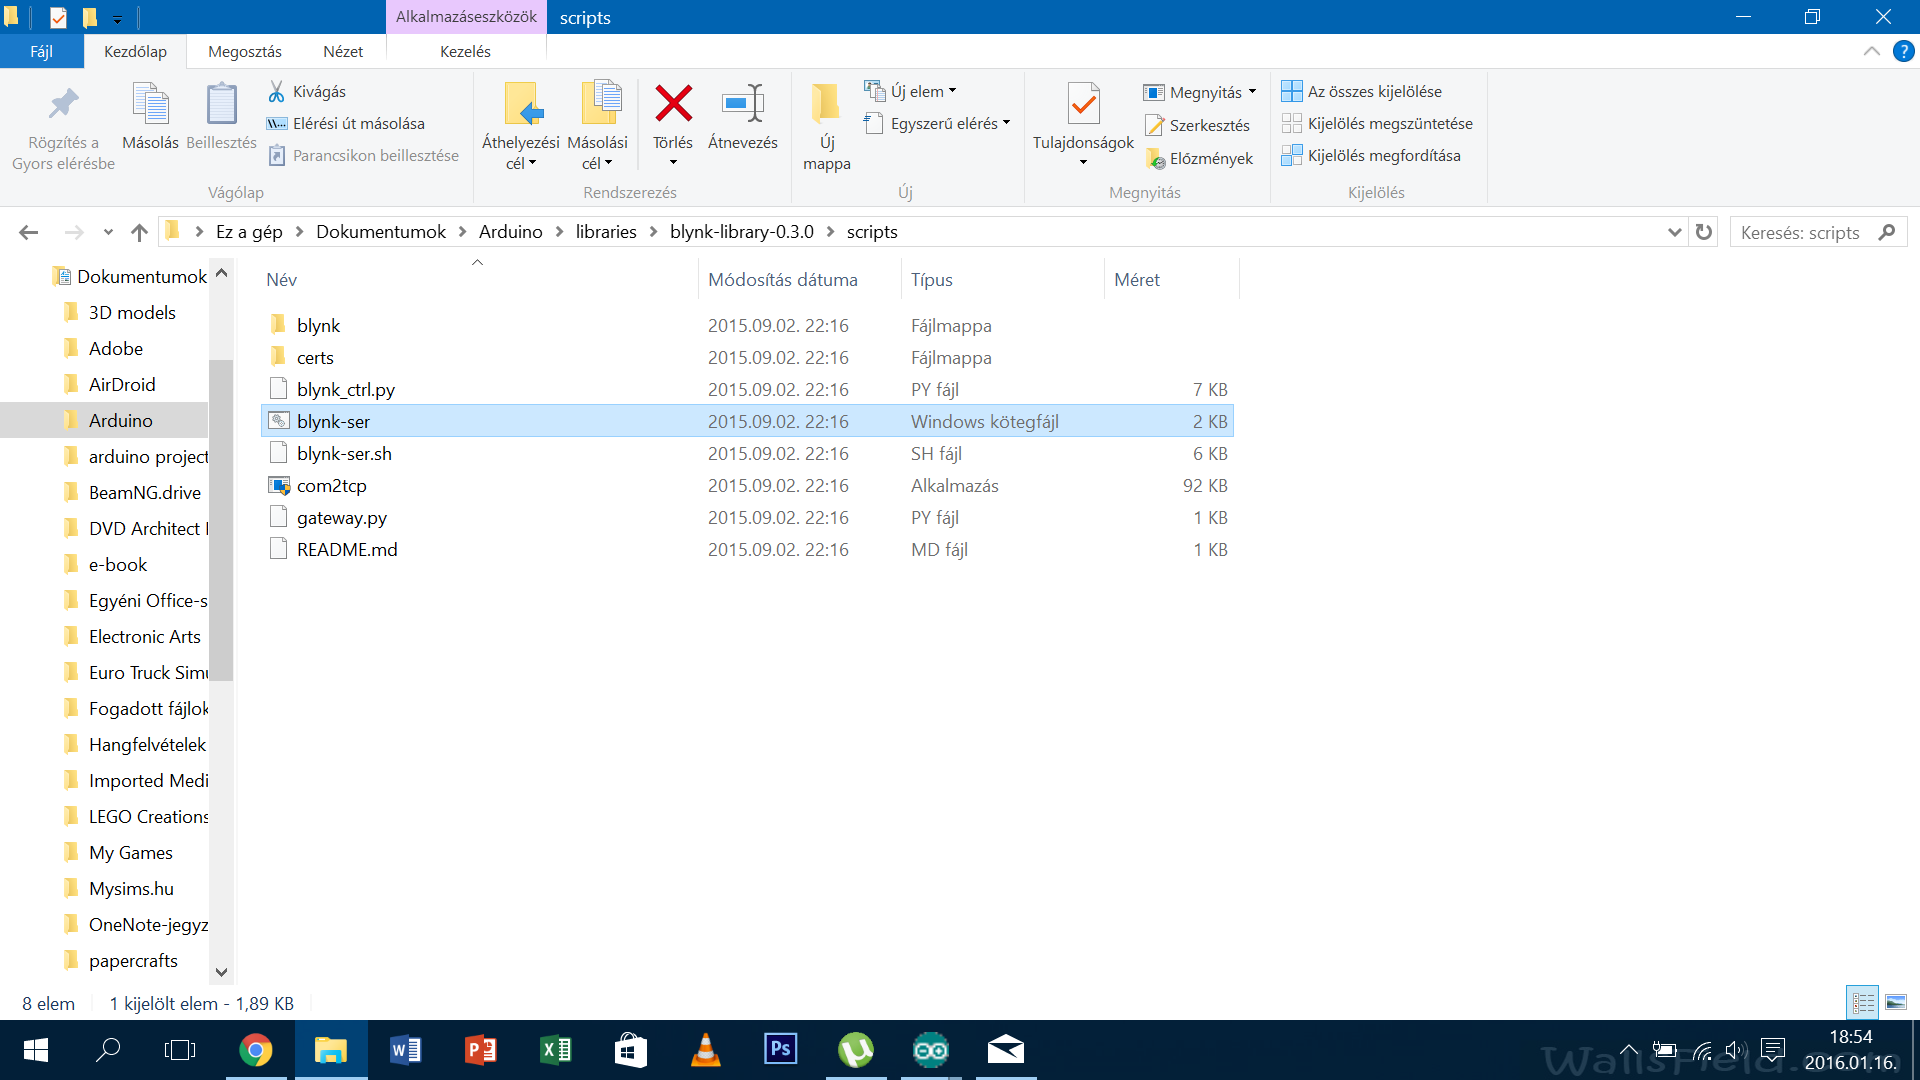Expand the address bar history dropdown
1920x1080 pixels.
(1674, 232)
